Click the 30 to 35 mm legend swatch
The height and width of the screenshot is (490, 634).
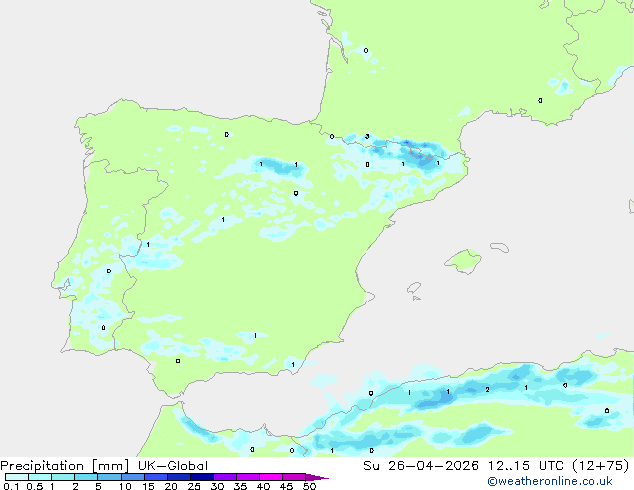[x=225, y=477]
